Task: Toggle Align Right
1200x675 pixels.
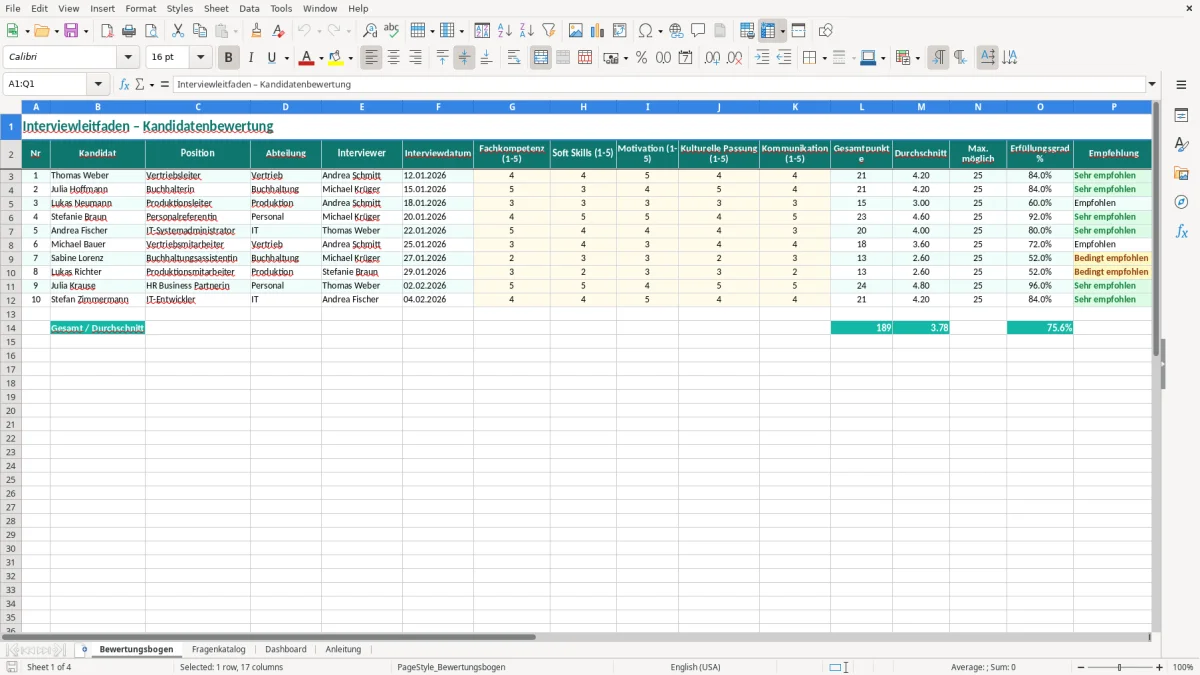Action: pyautogui.click(x=415, y=58)
